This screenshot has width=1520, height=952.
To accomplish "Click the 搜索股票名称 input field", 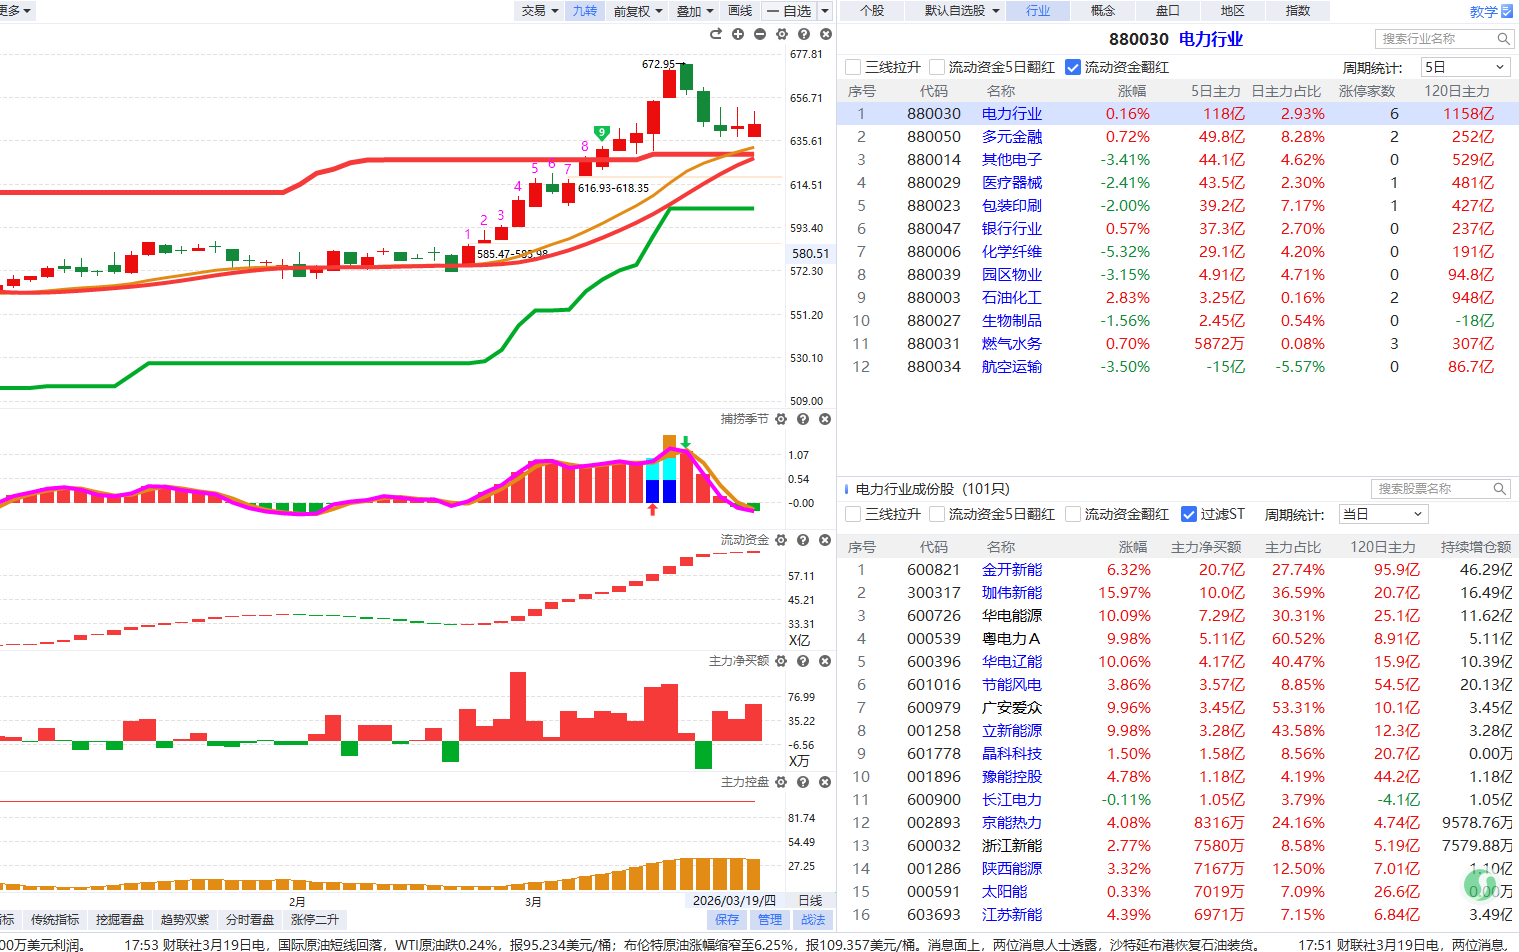I will coord(1432,489).
